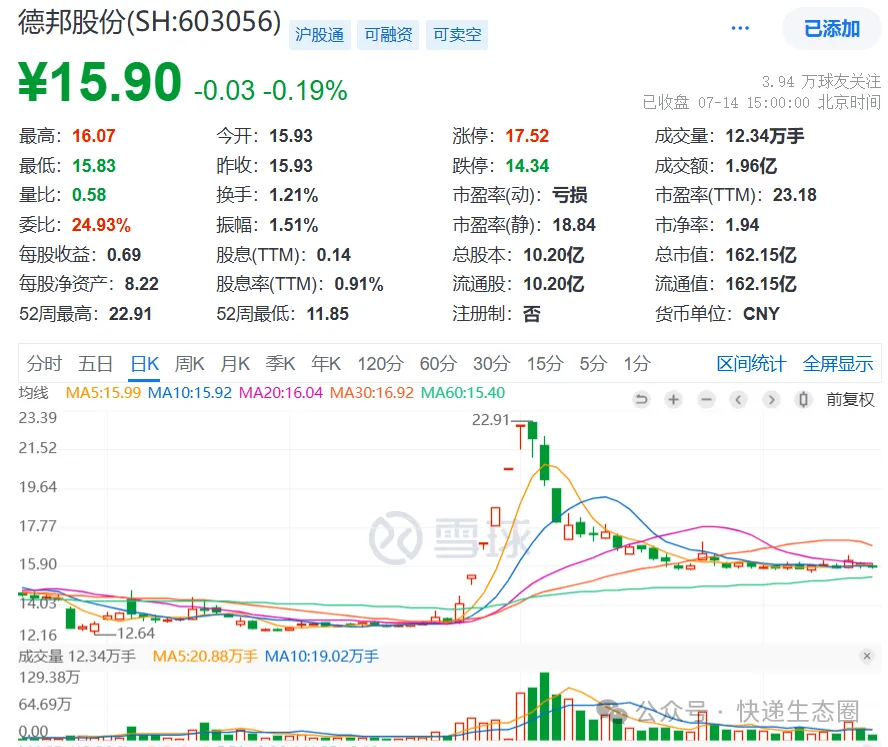Move chart right with the right arrow
The image size is (888, 747).
tap(771, 400)
